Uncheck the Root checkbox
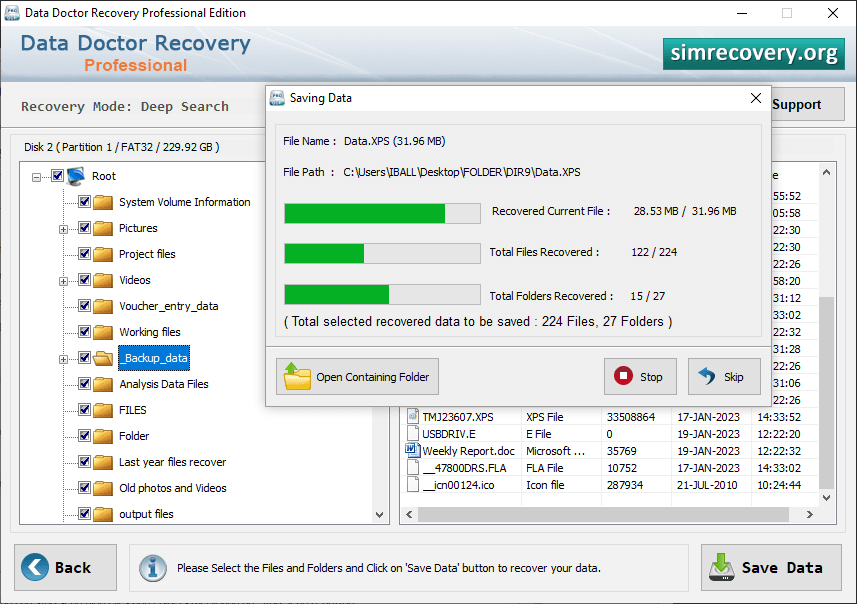This screenshot has height=604, width=857. tap(57, 175)
